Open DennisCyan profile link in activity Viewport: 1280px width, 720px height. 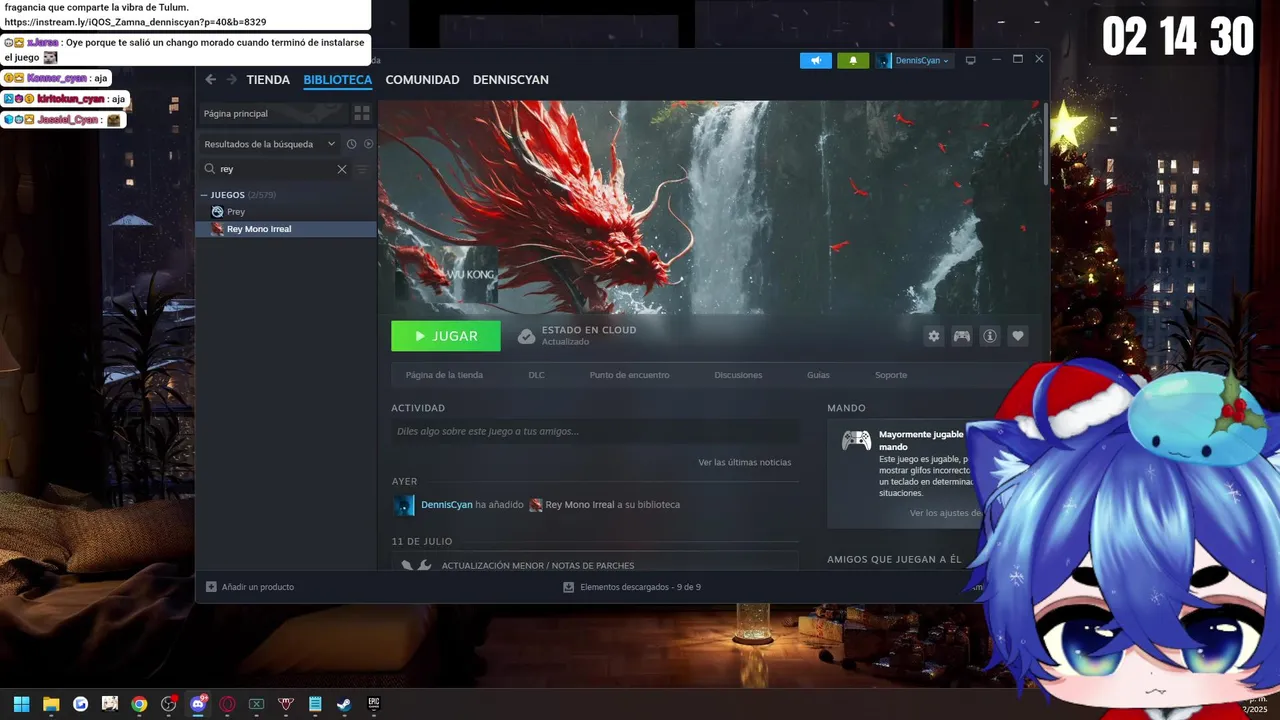coord(447,505)
